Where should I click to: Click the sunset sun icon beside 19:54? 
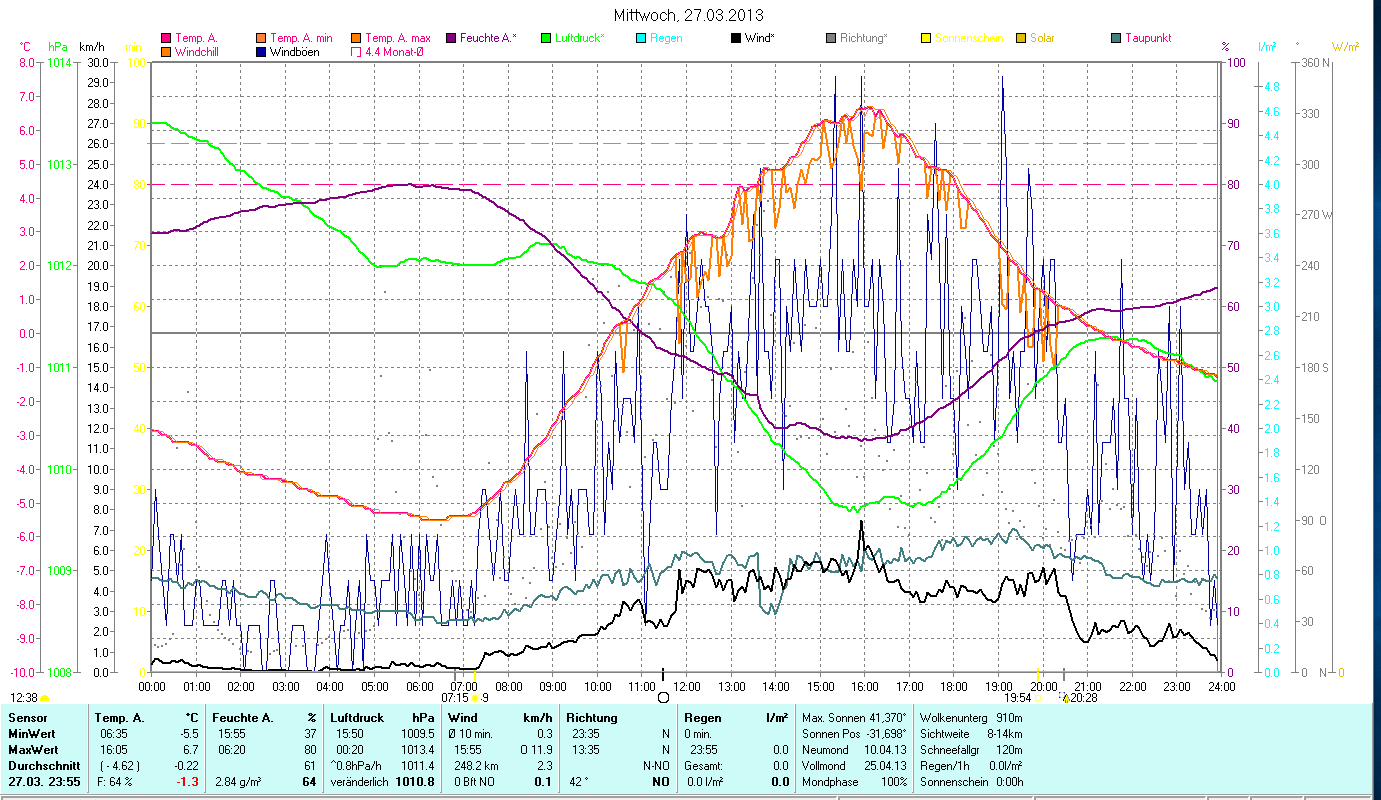[1039, 697]
